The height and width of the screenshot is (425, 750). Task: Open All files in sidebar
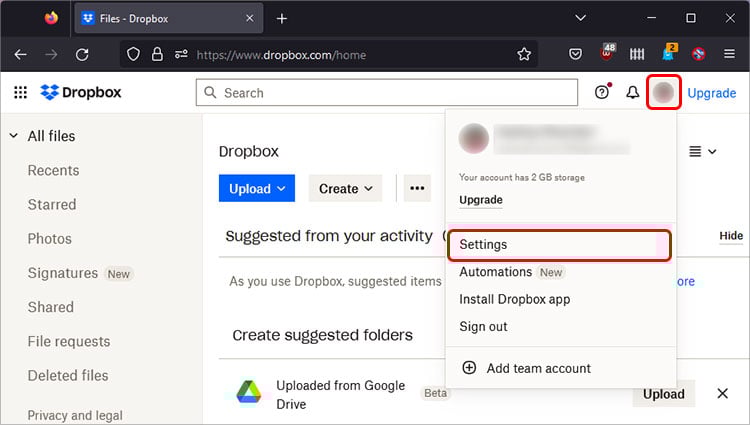(x=51, y=136)
